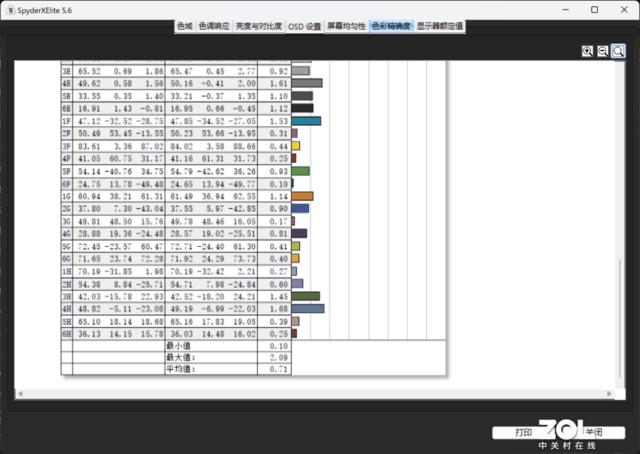Select the fit-to-window magnifier icon

pos(618,51)
